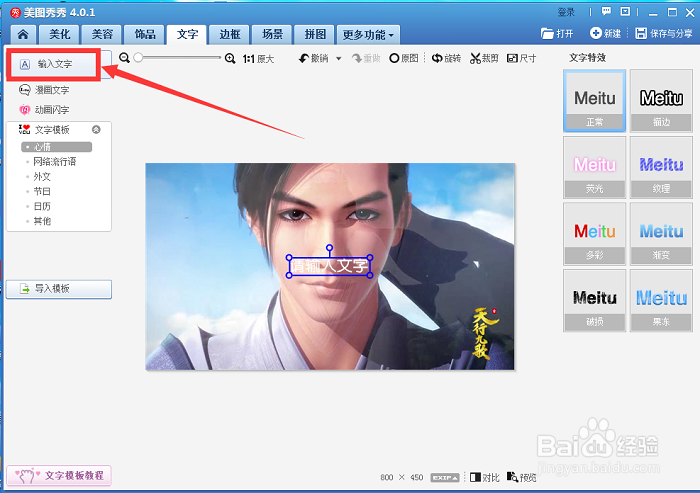Click the 重做 redo button
The width and height of the screenshot is (700, 493).
(366, 58)
